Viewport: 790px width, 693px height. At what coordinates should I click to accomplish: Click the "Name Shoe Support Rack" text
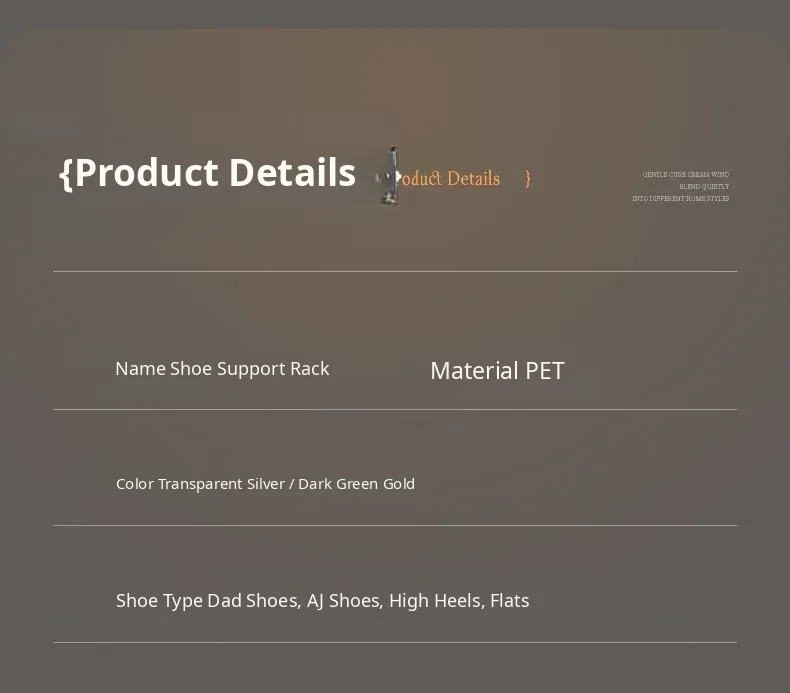(x=222, y=369)
